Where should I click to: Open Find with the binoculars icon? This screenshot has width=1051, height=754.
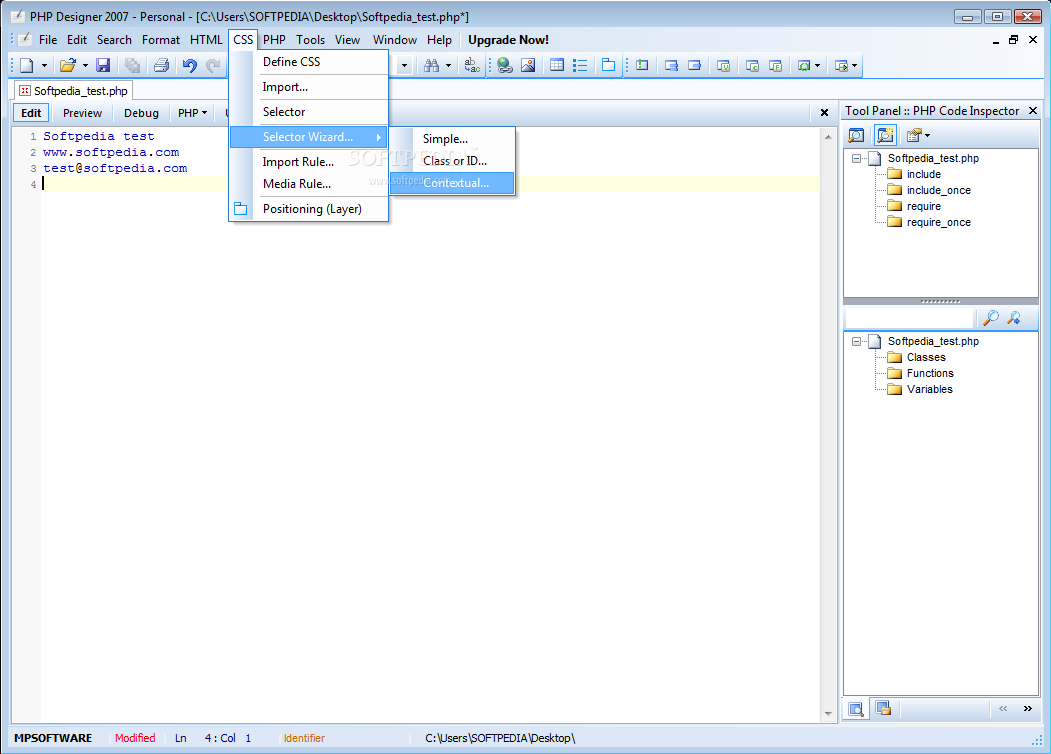point(432,65)
